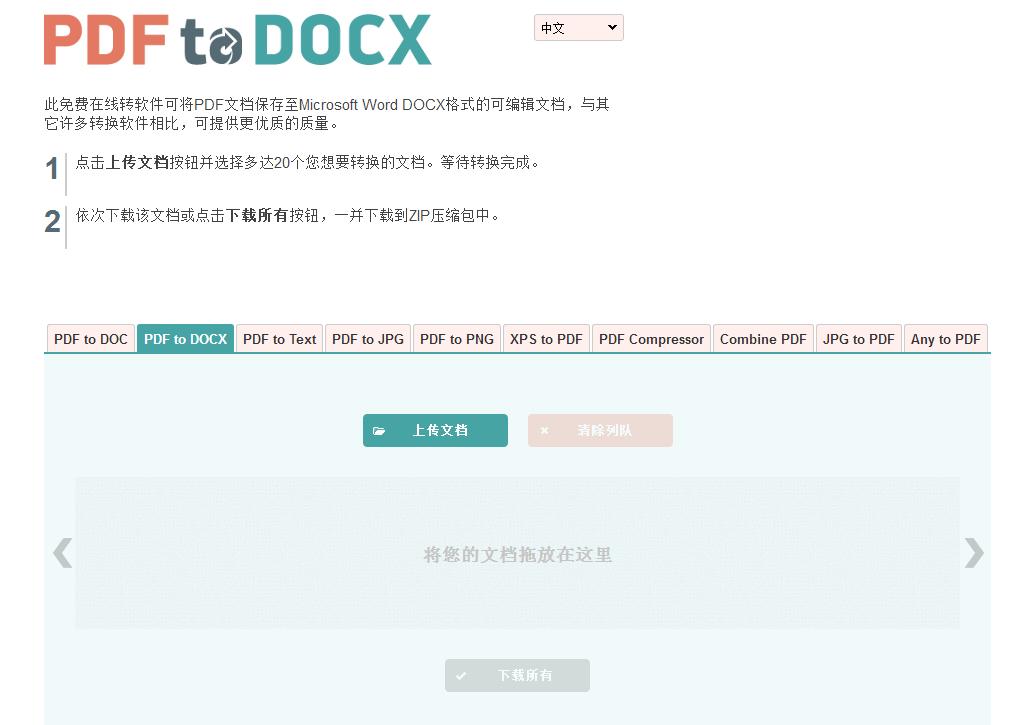Open the 中文 language dropdown
Image resolution: width=1032 pixels, height=725 pixels.
coord(578,27)
